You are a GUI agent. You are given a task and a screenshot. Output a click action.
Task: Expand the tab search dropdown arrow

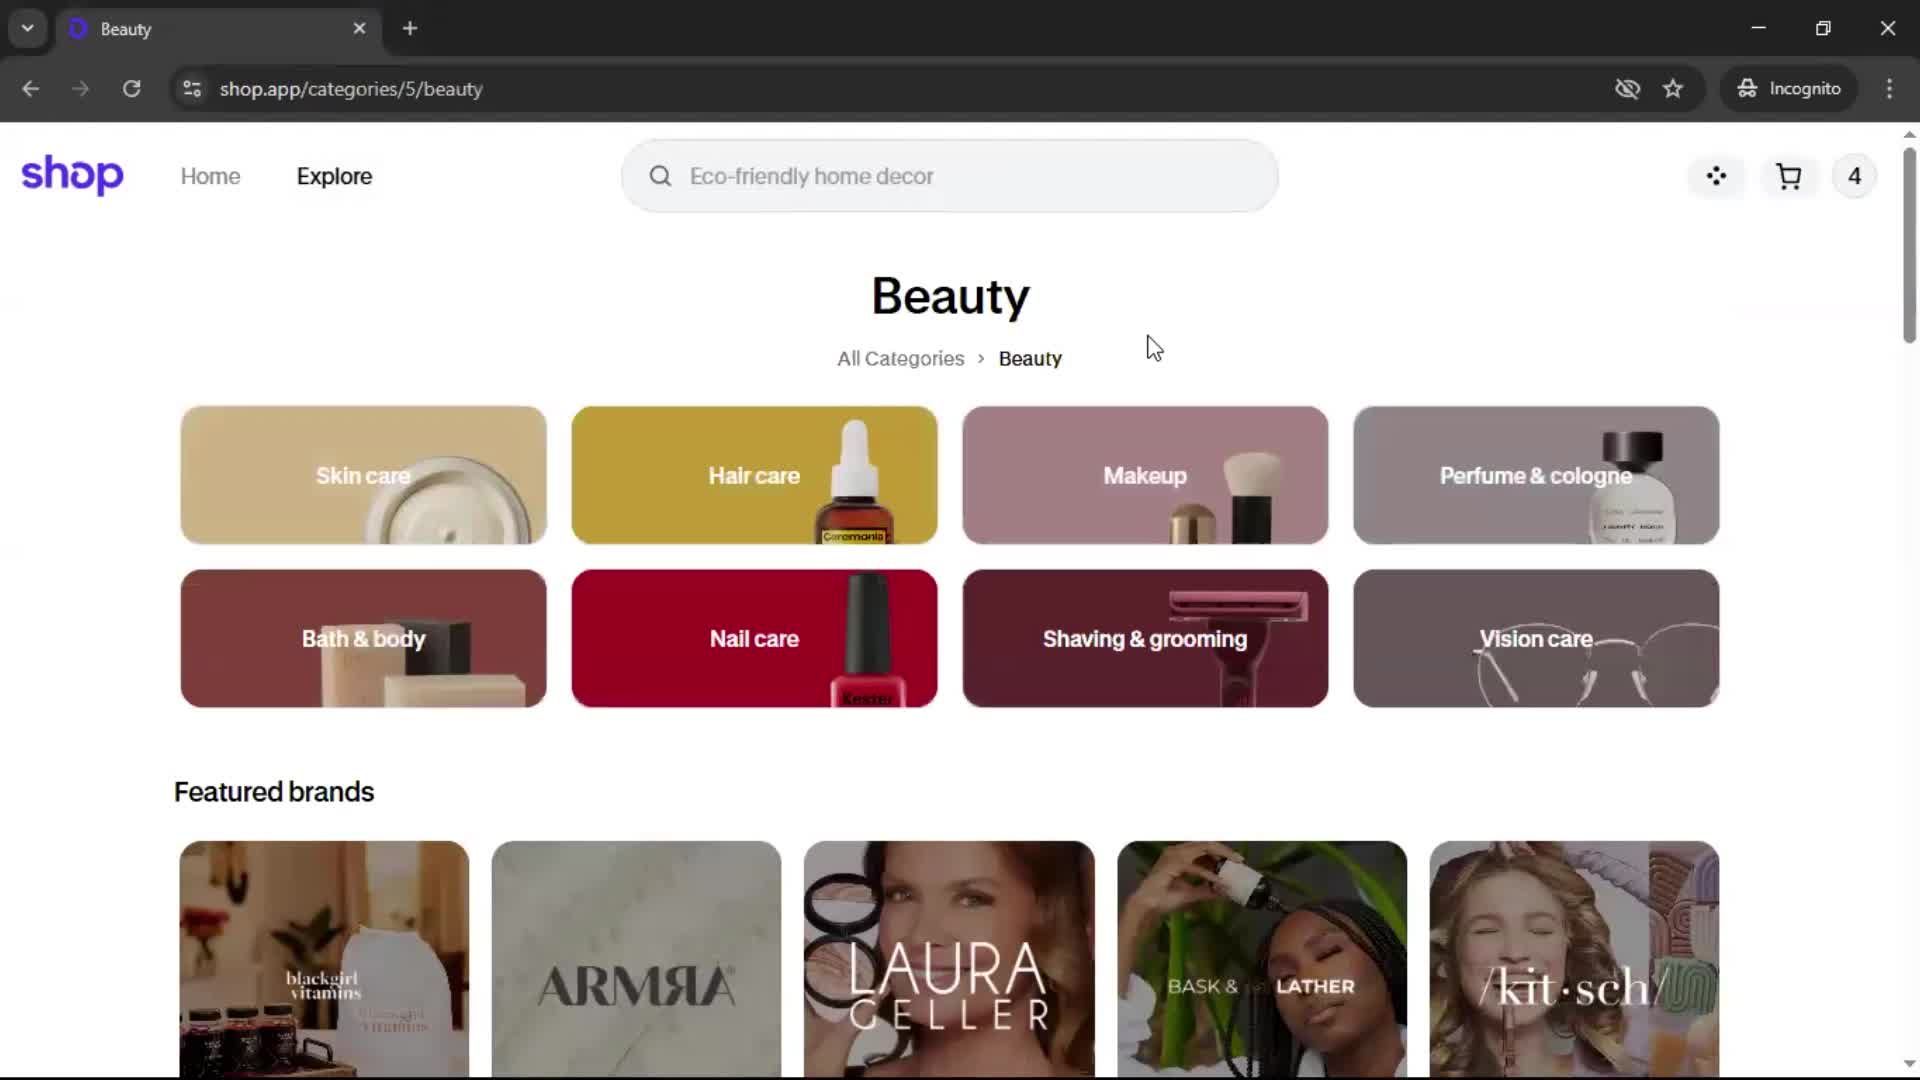27,28
